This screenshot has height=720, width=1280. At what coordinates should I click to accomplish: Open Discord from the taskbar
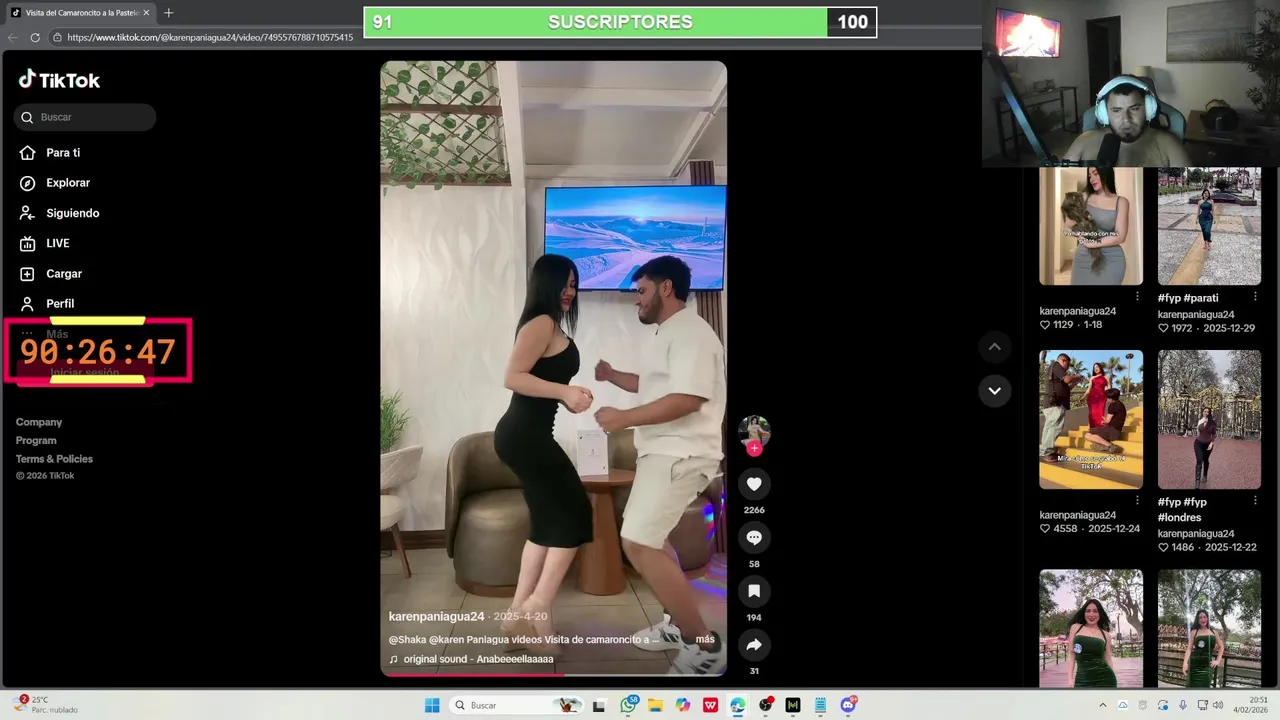(848, 705)
